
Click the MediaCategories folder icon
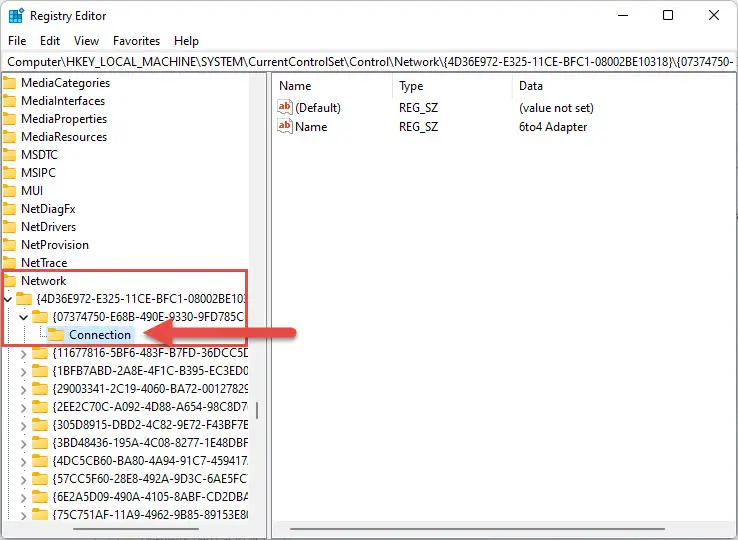(x=9, y=83)
